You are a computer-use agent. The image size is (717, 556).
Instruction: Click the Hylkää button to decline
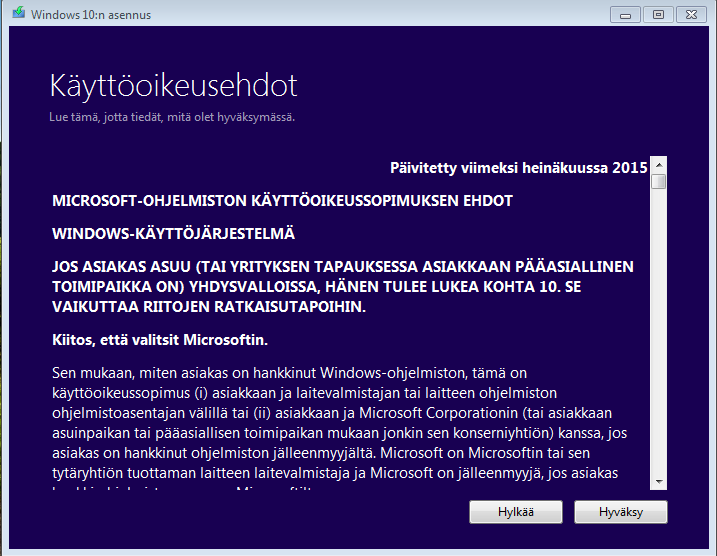[x=516, y=512]
